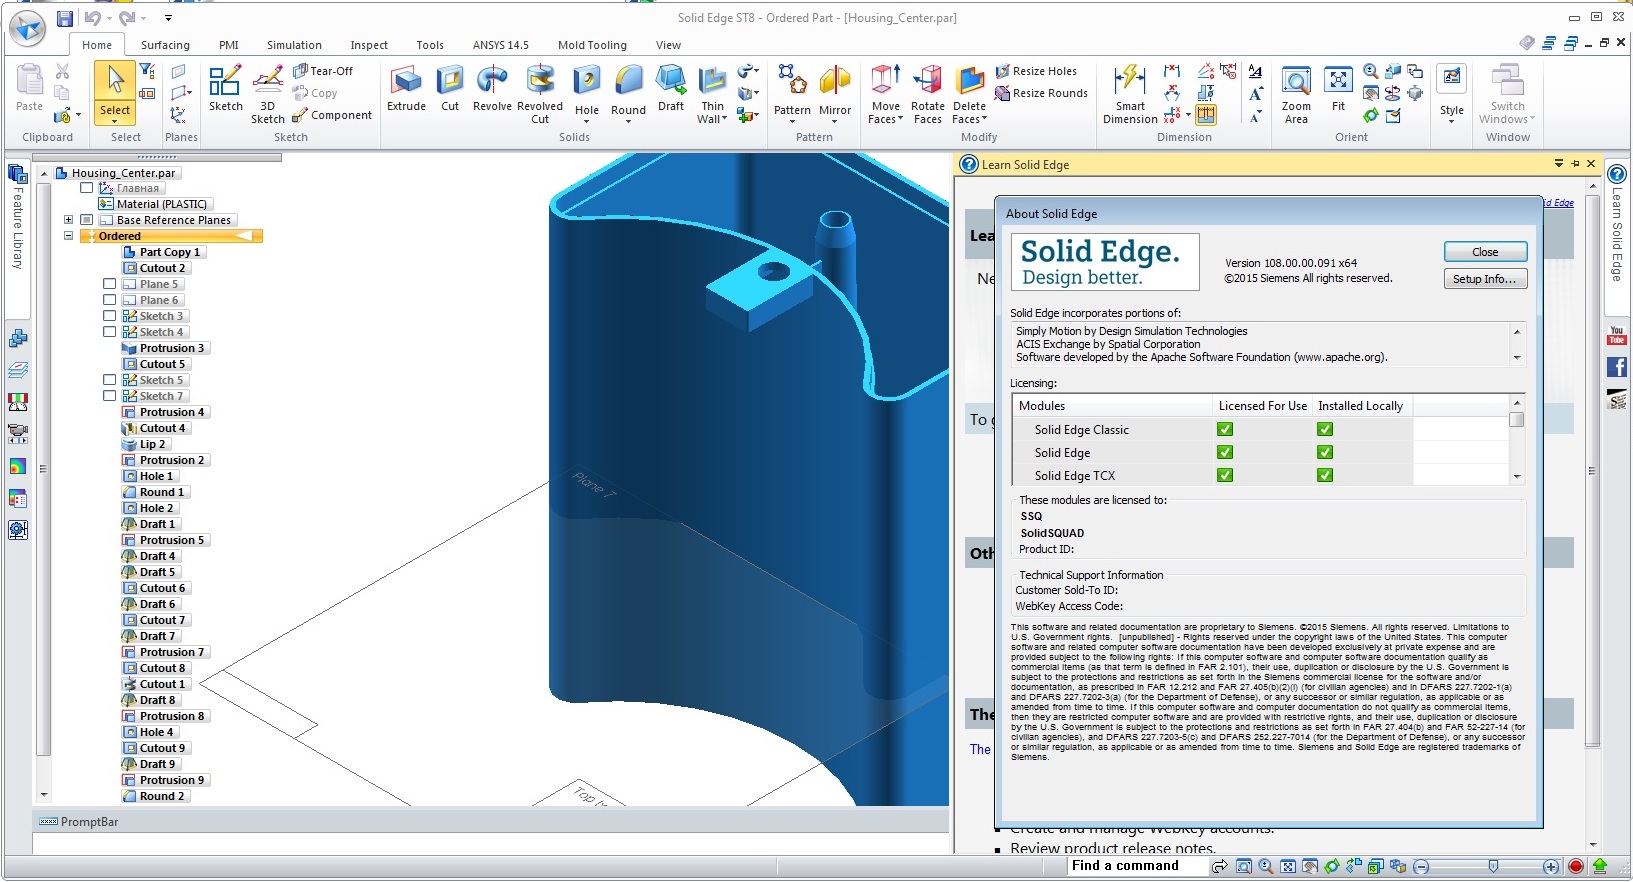The height and width of the screenshot is (882, 1633).
Task: Select Lip 2 in feature tree
Action: coord(145,444)
